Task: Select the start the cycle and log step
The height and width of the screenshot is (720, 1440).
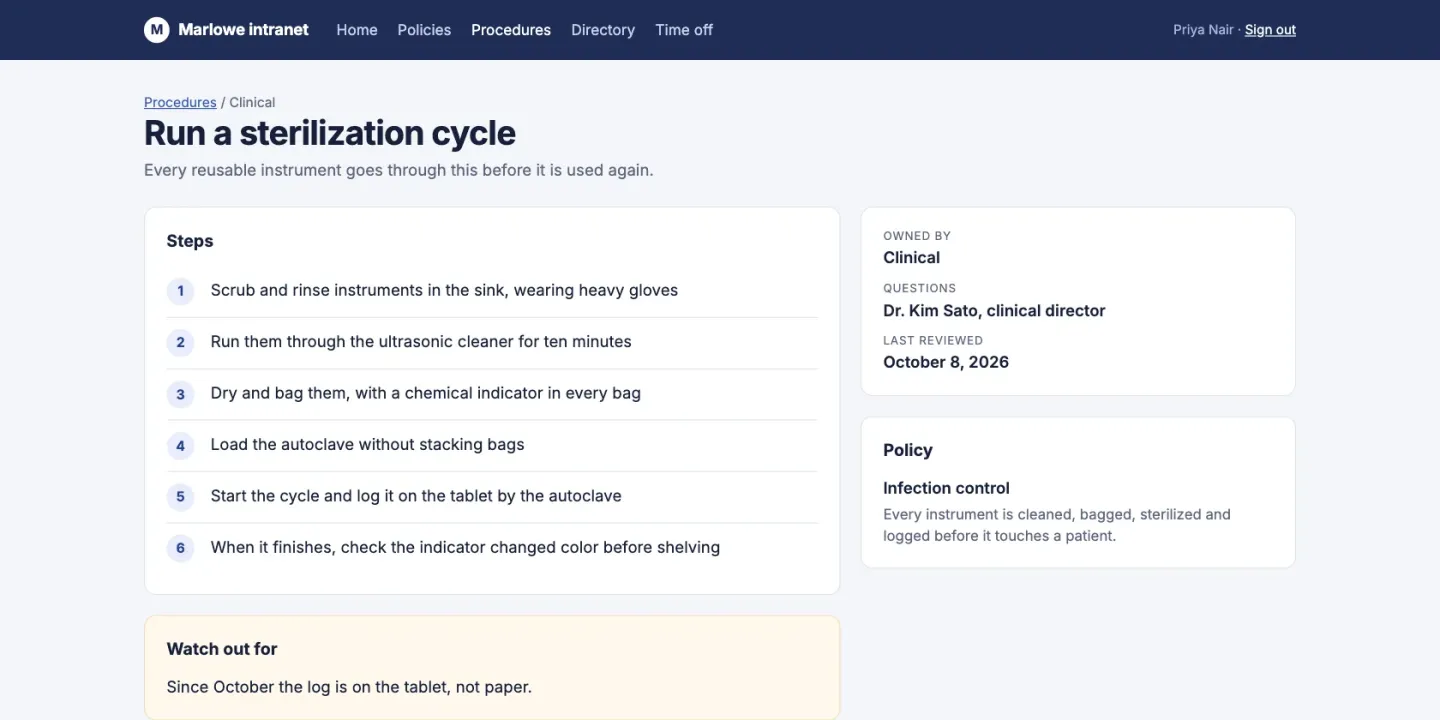Action: coord(416,495)
